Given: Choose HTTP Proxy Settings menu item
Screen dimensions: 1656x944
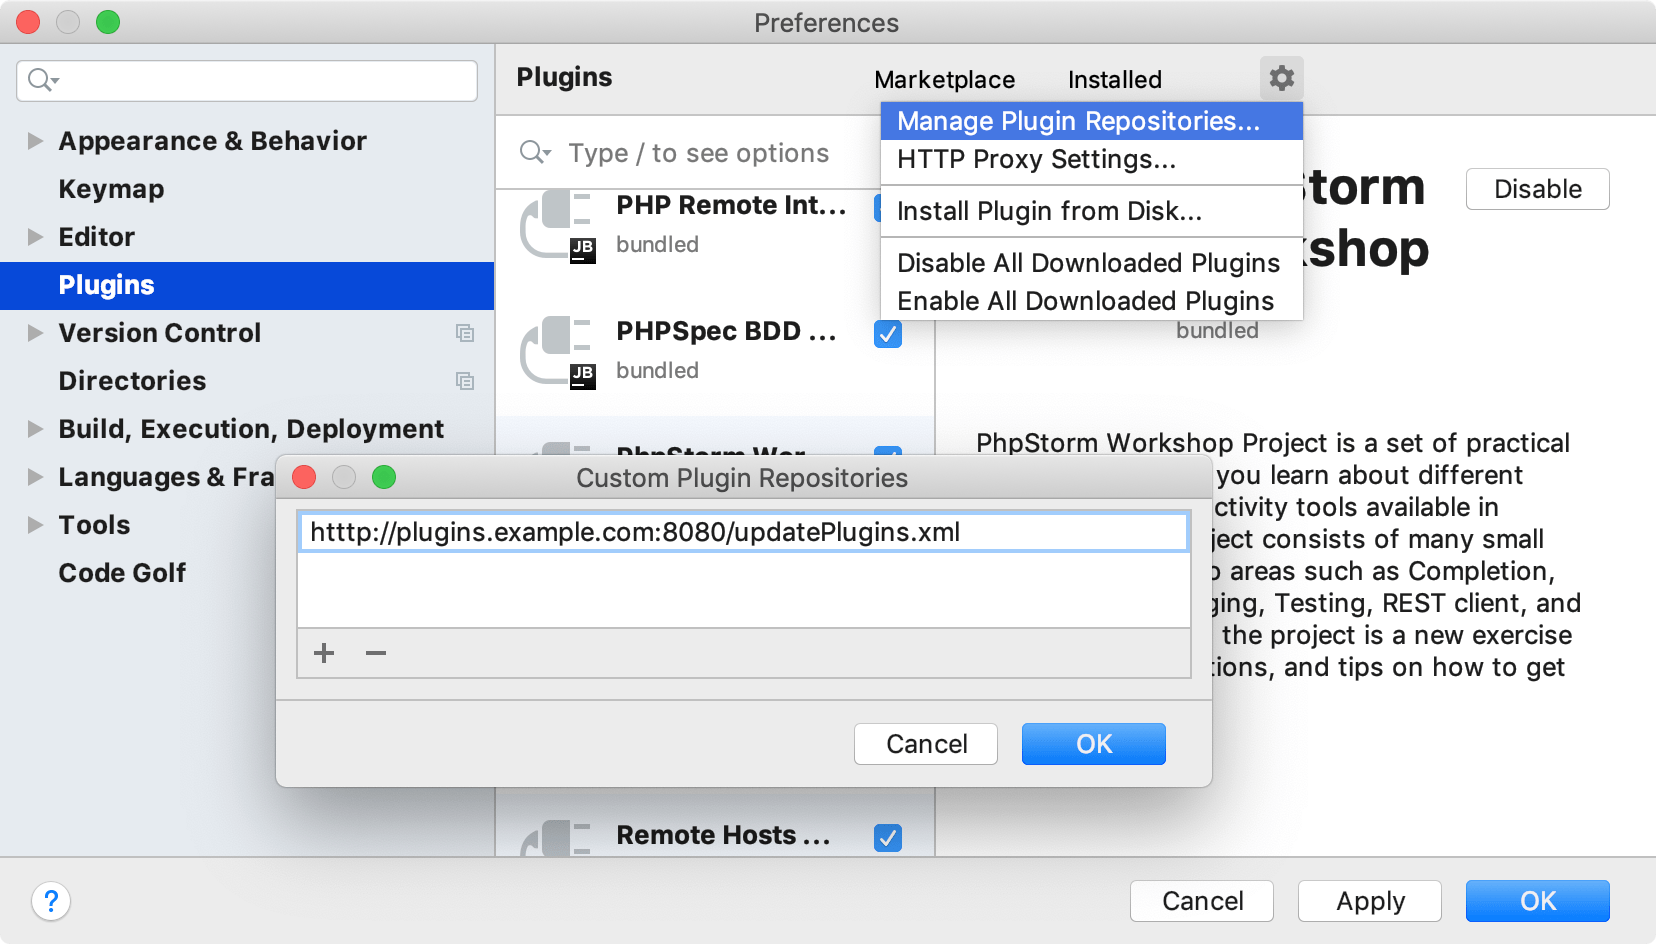Looking at the screenshot, I should click(x=1091, y=160).
